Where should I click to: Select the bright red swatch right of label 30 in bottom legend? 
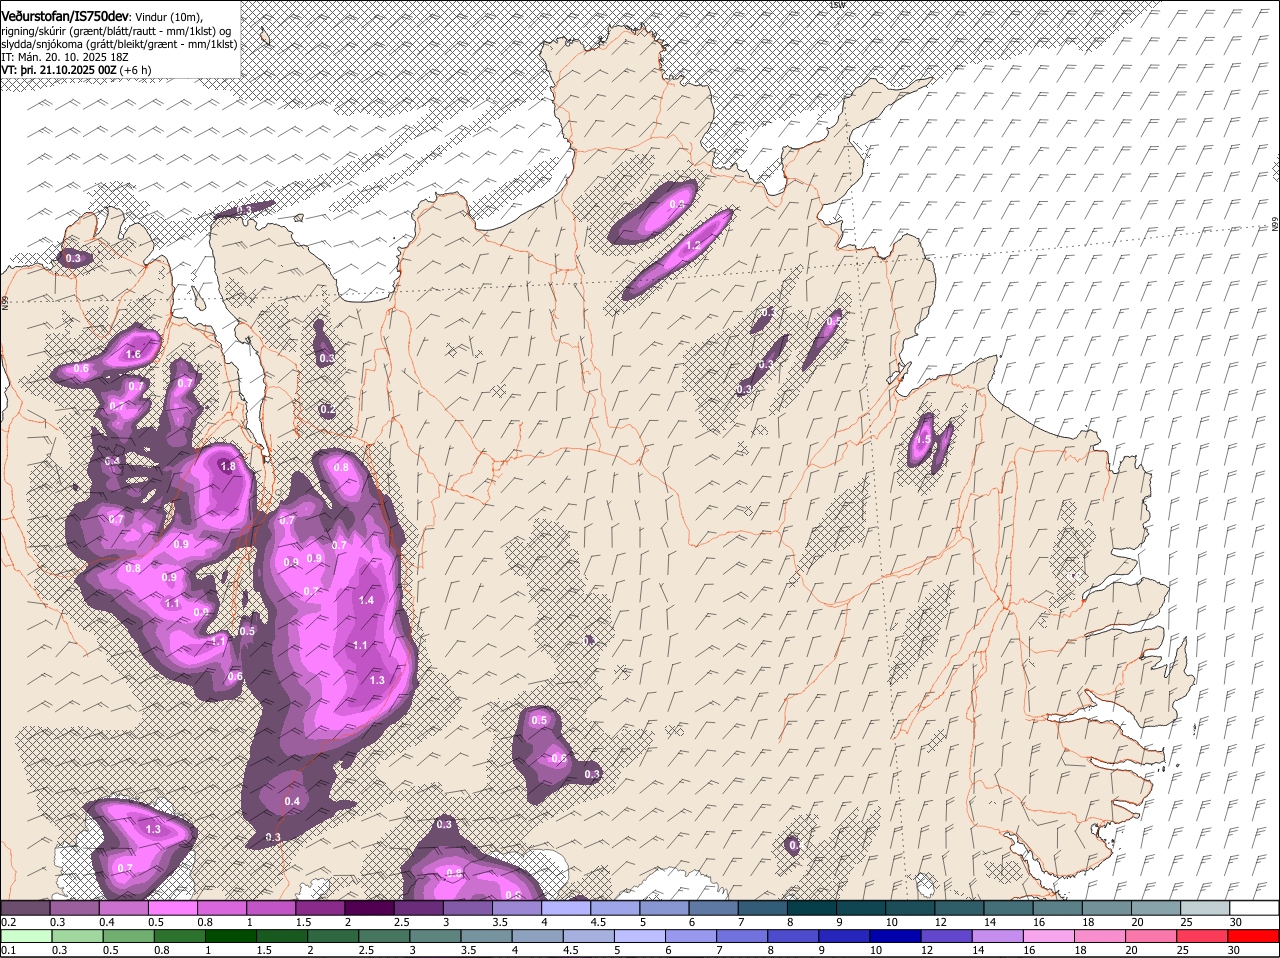tap(1254, 936)
